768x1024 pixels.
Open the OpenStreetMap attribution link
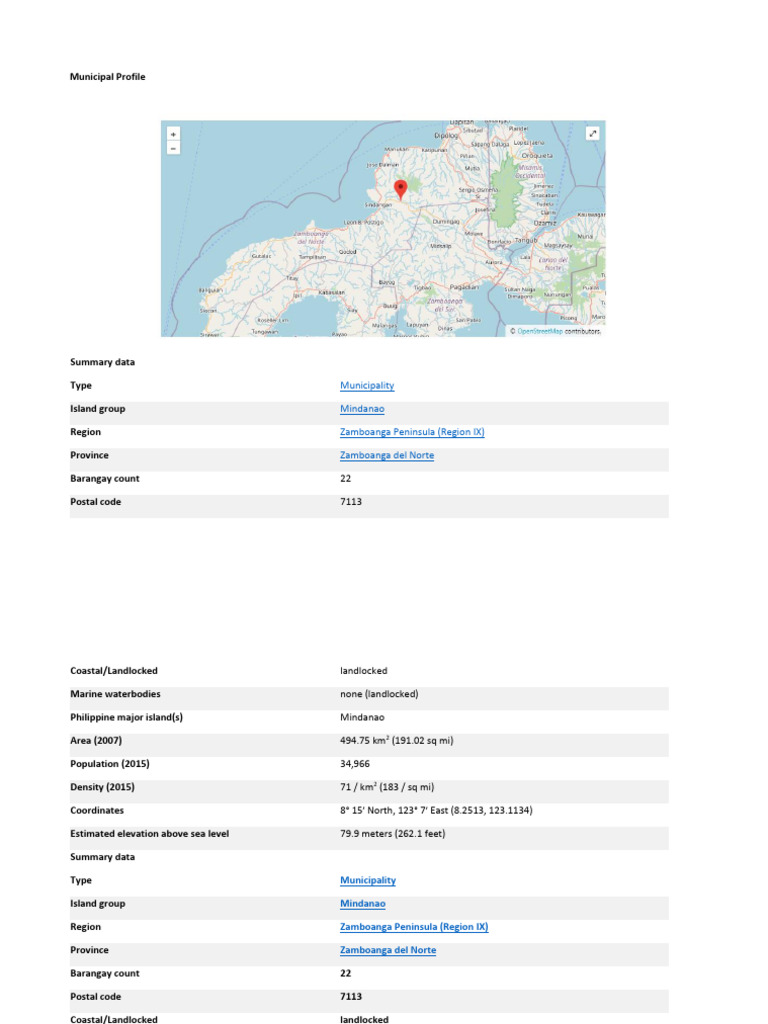click(x=539, y=331)
